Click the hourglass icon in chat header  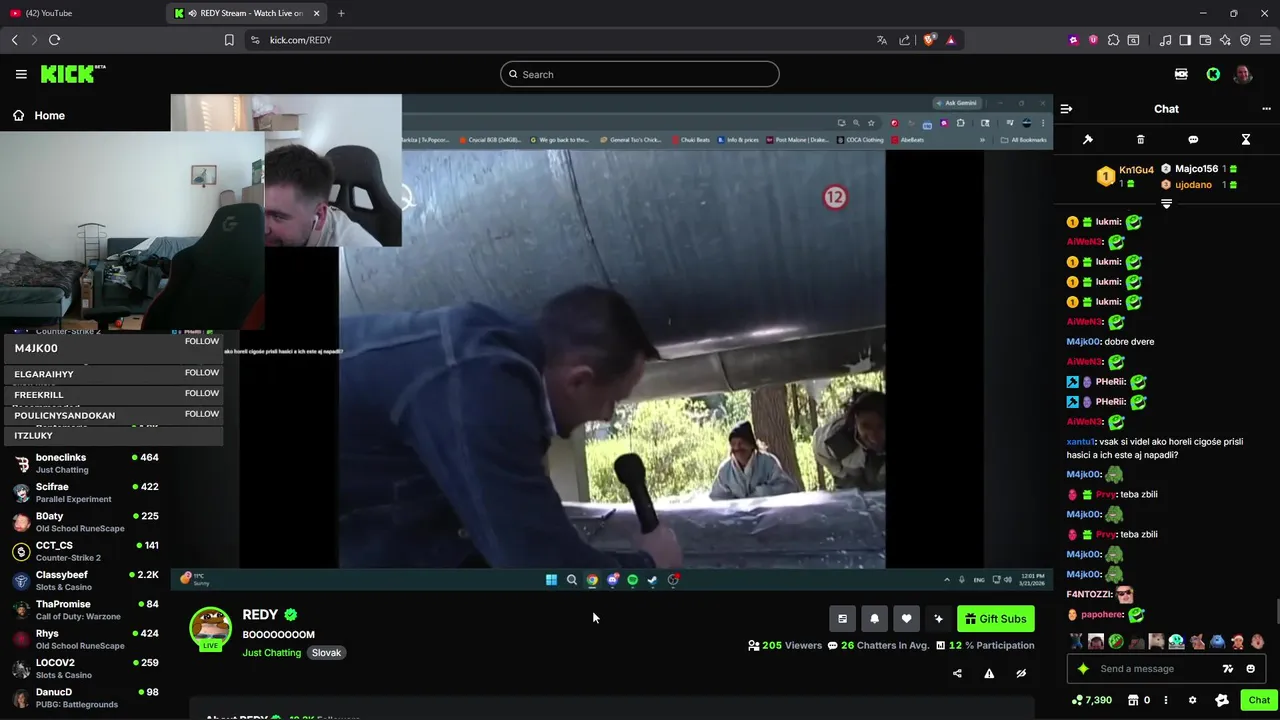pos(1246,140)
